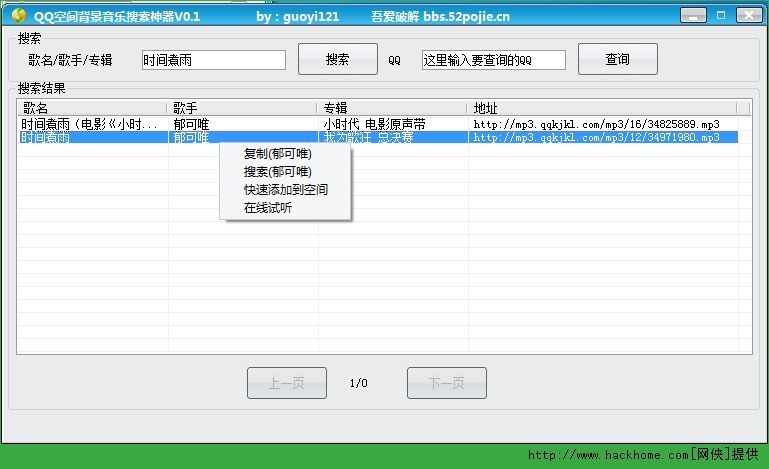Sort by 歌手 column header
The height and width of the screenshot is (469, 769).
[x=243, y=107]
